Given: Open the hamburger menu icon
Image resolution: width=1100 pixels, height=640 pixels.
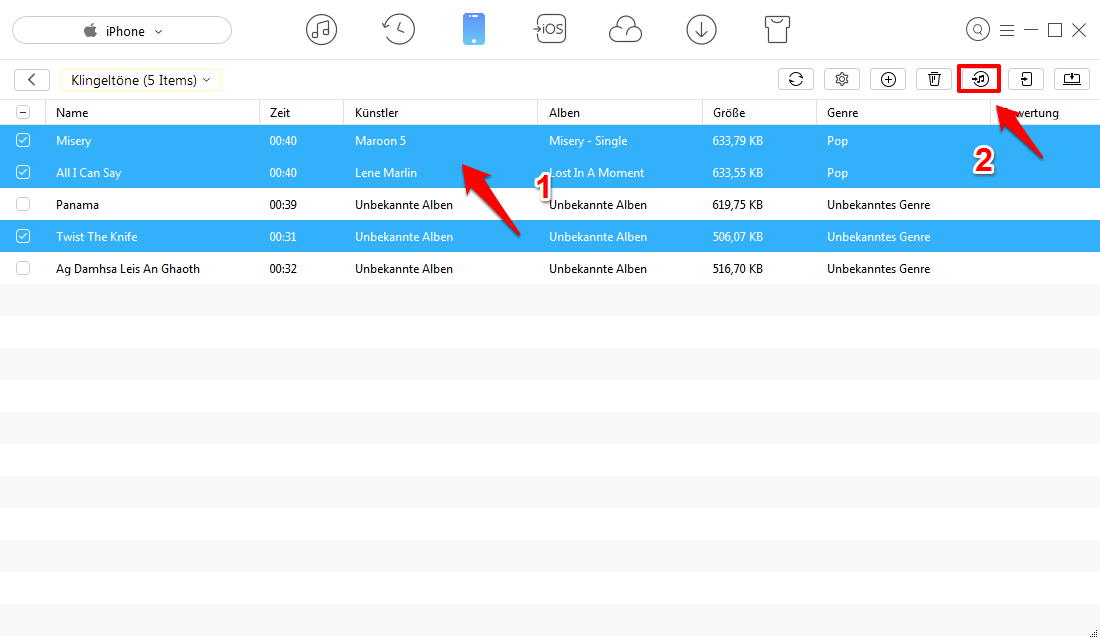Looking at the screenshot, I should (x=1007, y=30).
